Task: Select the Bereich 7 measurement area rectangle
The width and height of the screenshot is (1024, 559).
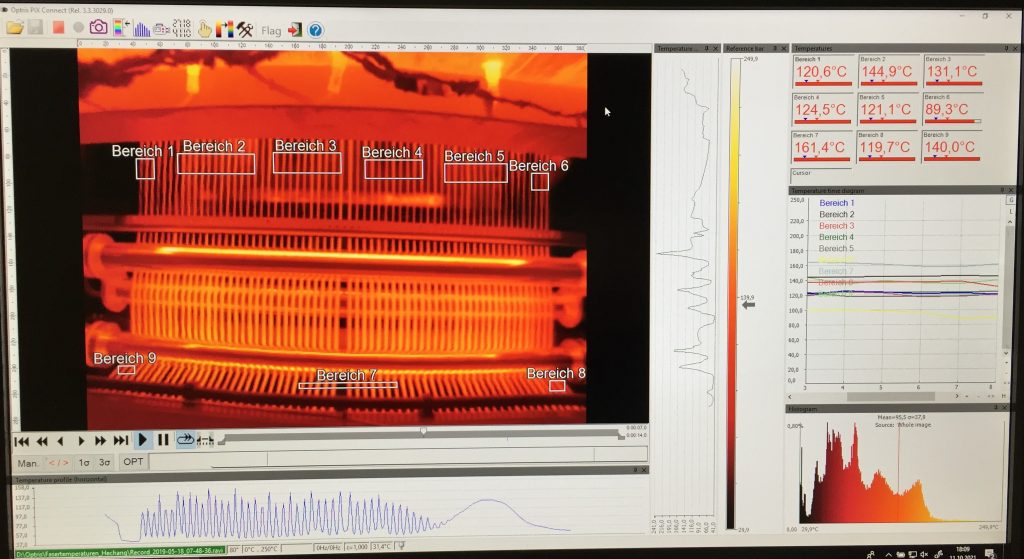Action: click(347, 384)
